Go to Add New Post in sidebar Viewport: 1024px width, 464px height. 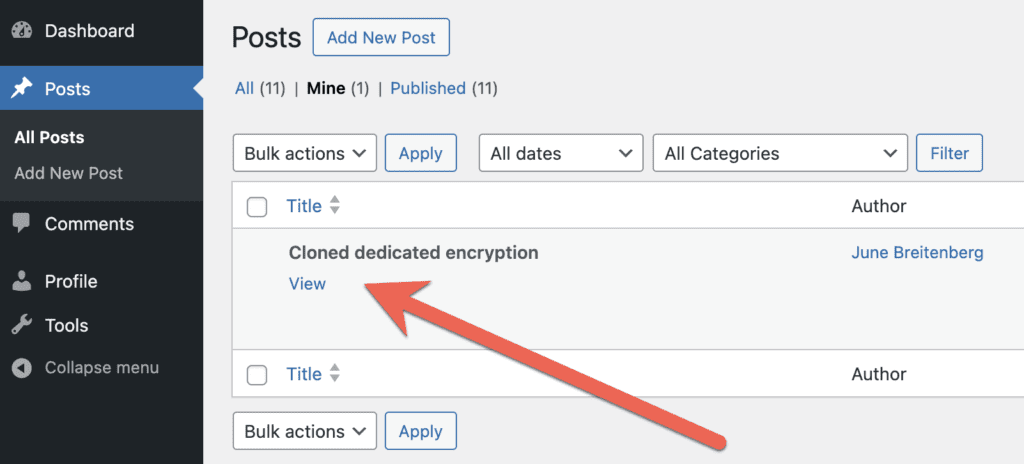click(69, 173)
